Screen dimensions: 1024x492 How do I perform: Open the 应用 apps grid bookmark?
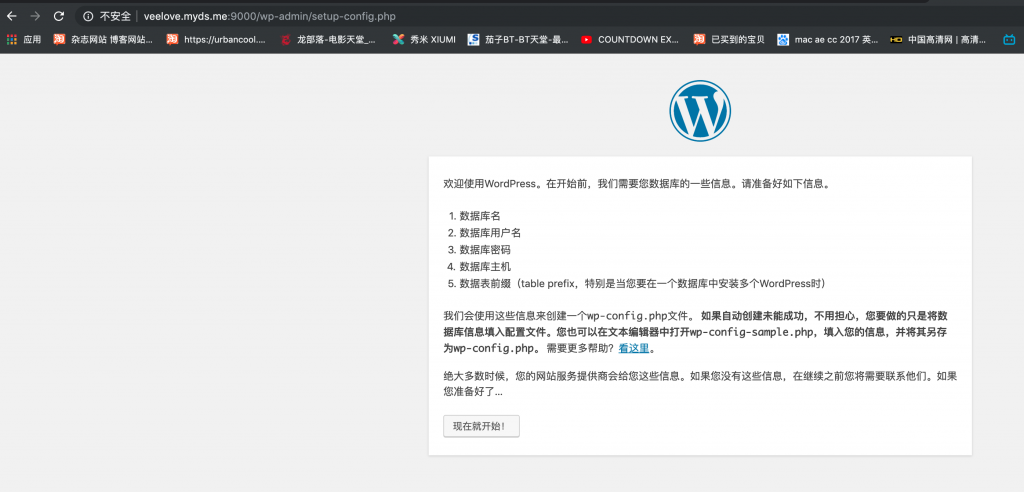[x=24, y=39]
